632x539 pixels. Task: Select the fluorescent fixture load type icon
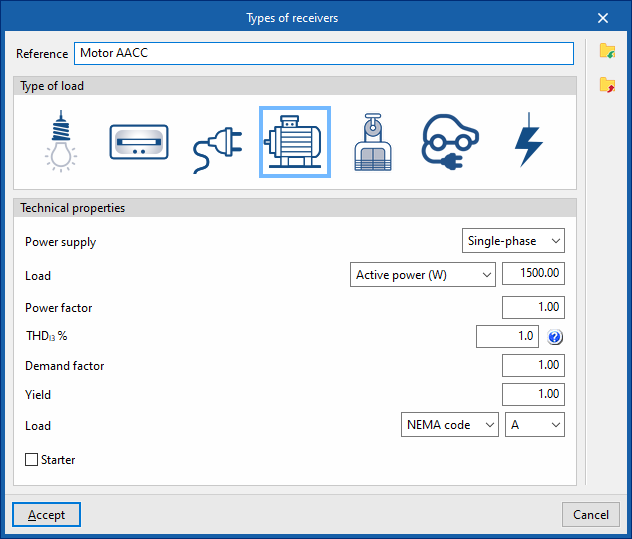(x=139, y=142)
